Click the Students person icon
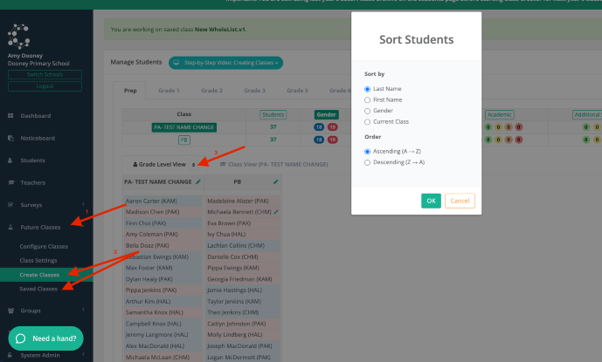This screenshot has height=362, width=602. tap(10, 160)
